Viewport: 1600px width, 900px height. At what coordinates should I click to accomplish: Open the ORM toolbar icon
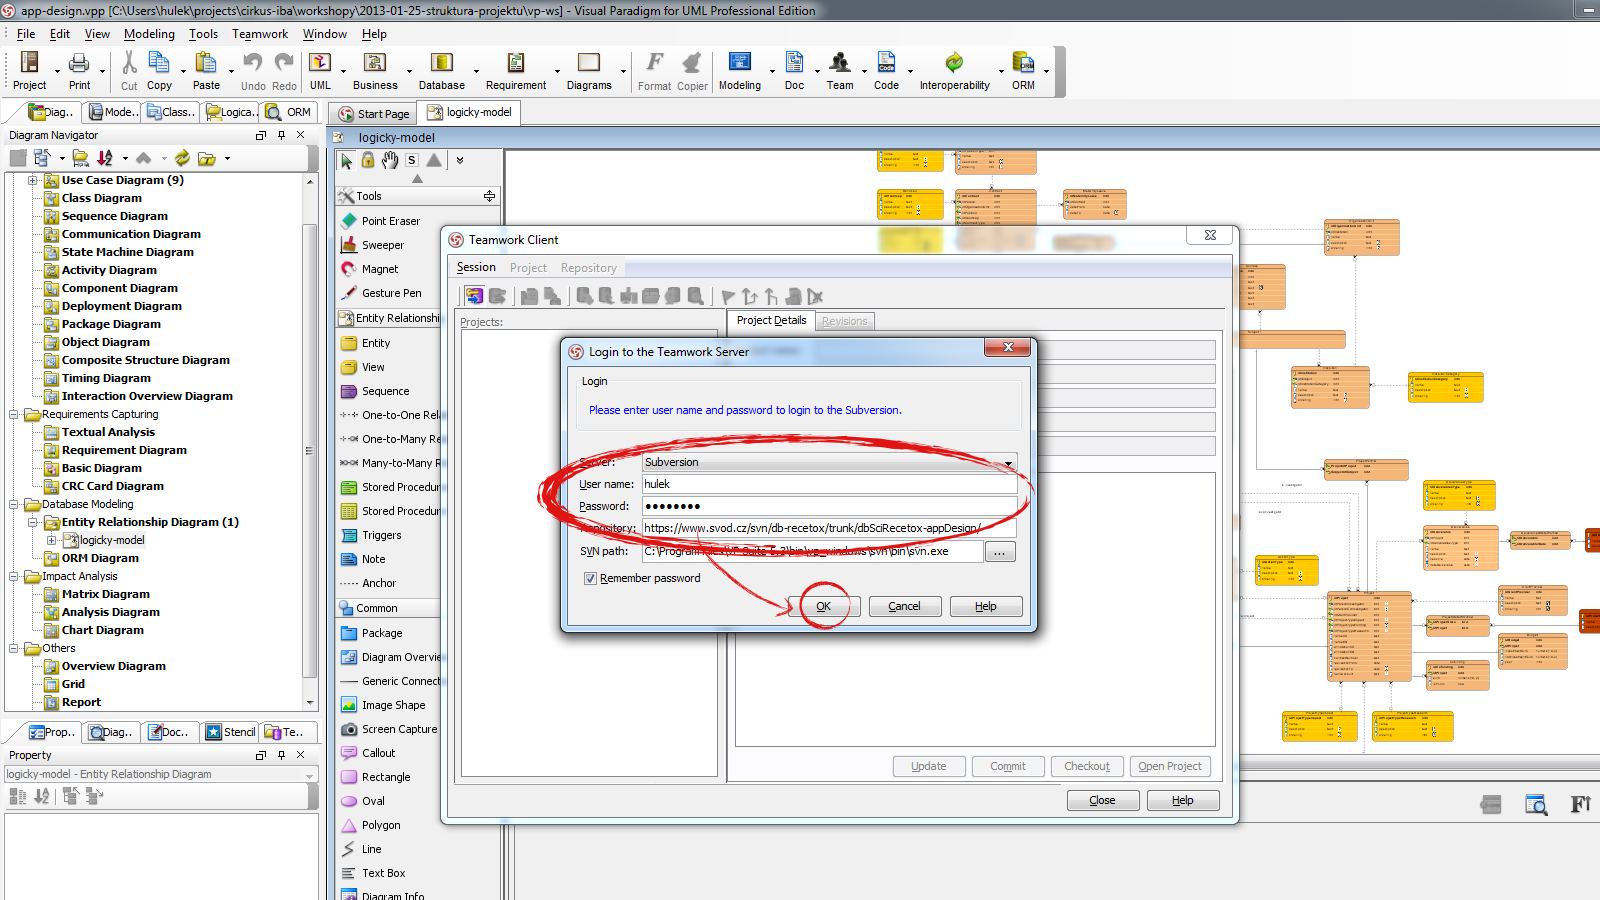click(1023, 63)
